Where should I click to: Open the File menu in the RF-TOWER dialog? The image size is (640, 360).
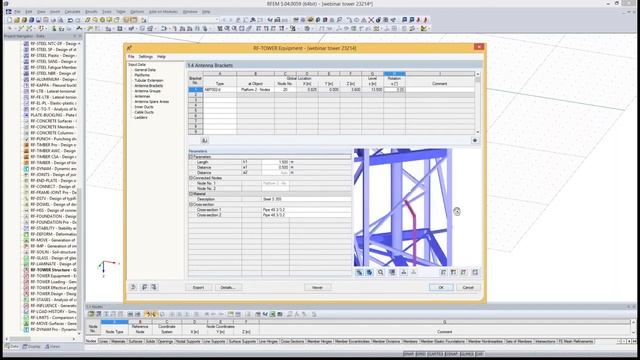click(x=131, y=57)
